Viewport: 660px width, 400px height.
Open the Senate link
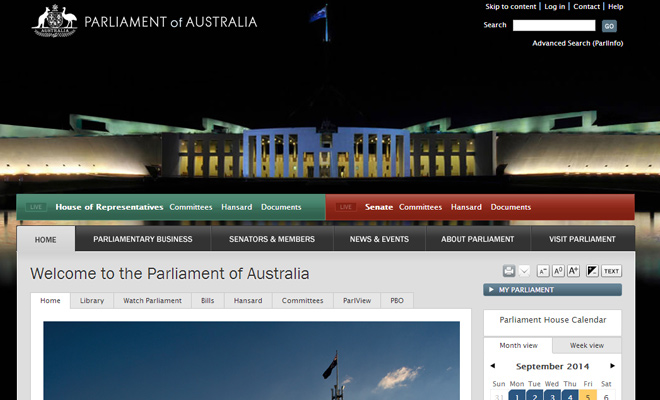coord(379,207)
